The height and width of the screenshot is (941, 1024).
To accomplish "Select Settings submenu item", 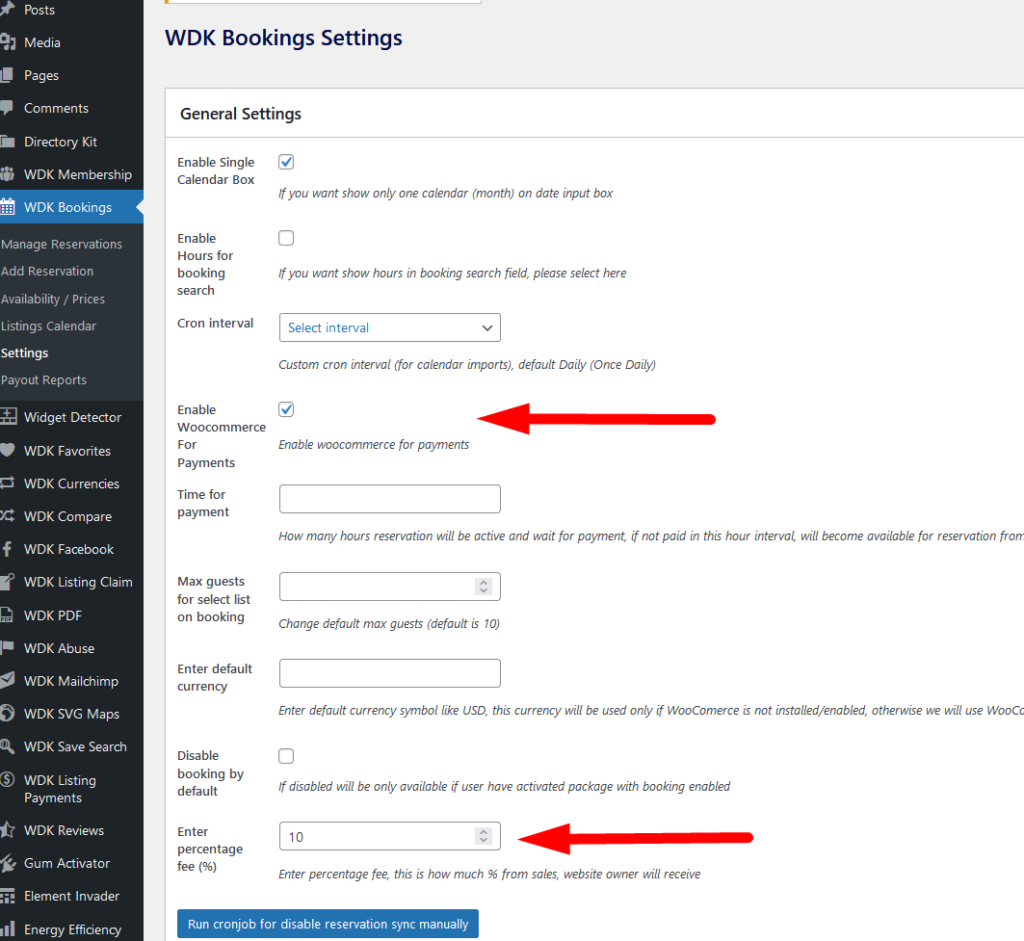I will point(25,353).
